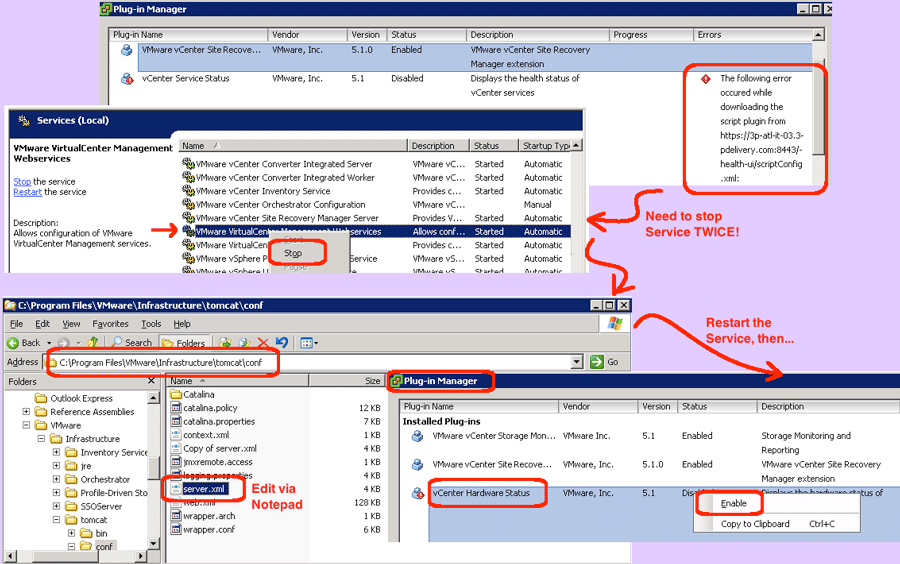
Task: Close the Folders pane with its X
Action: tap(151, 380)
